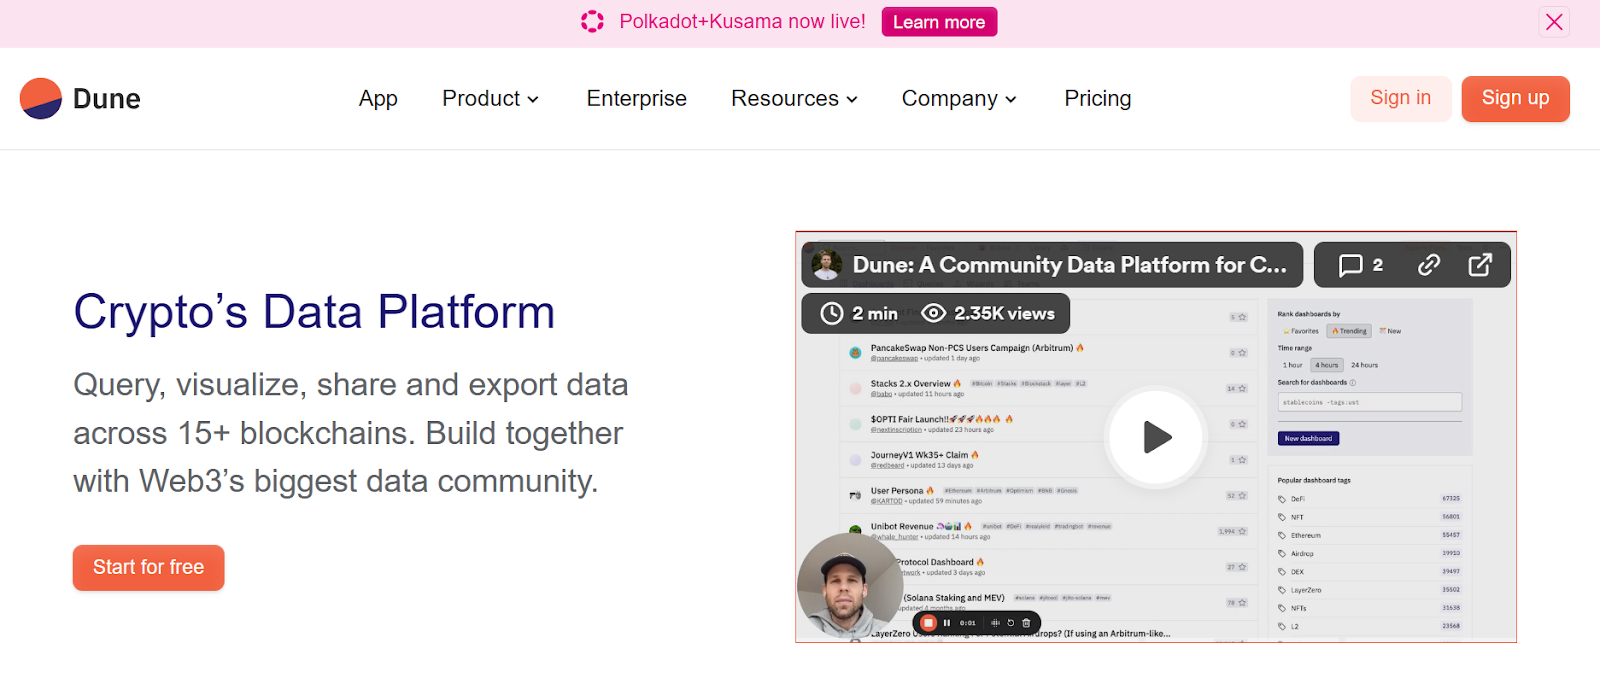Copy video link with chain icon

point(1429,265)
